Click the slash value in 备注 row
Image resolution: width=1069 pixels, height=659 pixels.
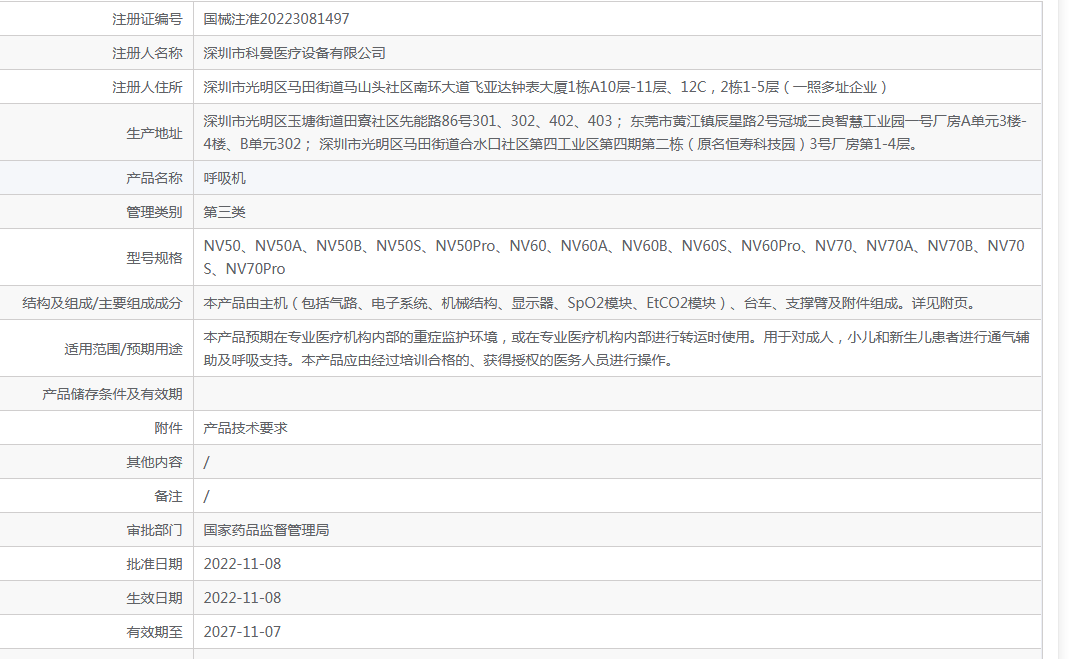207,496
